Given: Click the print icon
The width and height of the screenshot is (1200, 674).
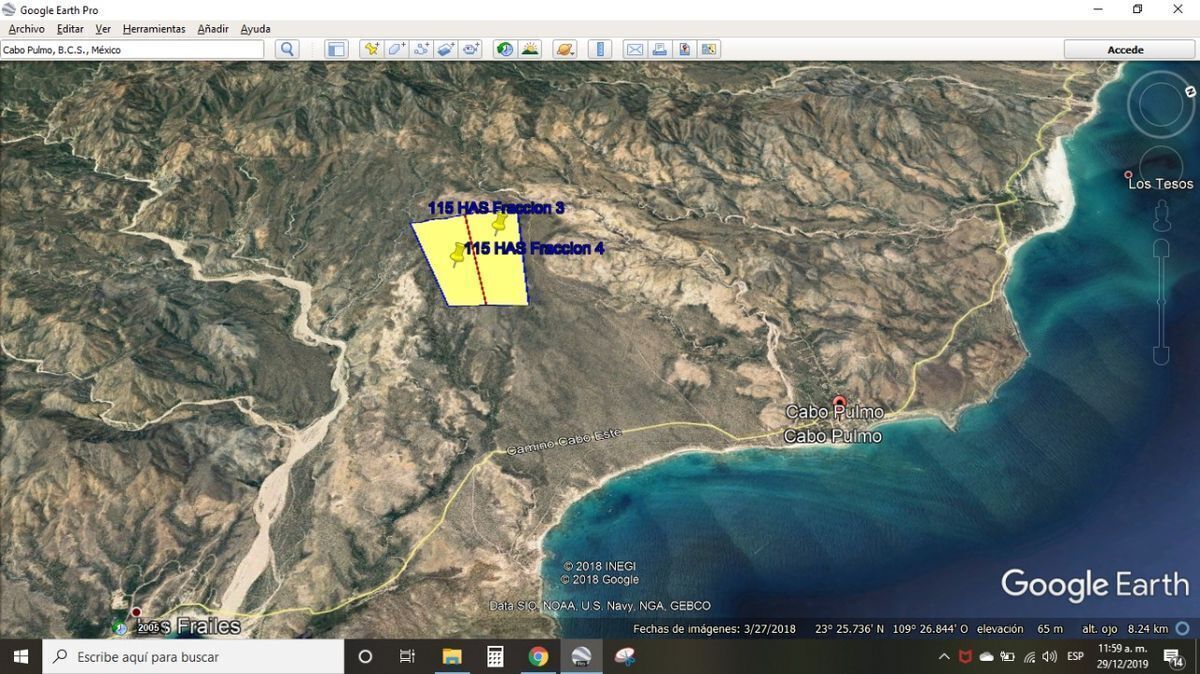Looking at the screenshot, I should [659, 49].
